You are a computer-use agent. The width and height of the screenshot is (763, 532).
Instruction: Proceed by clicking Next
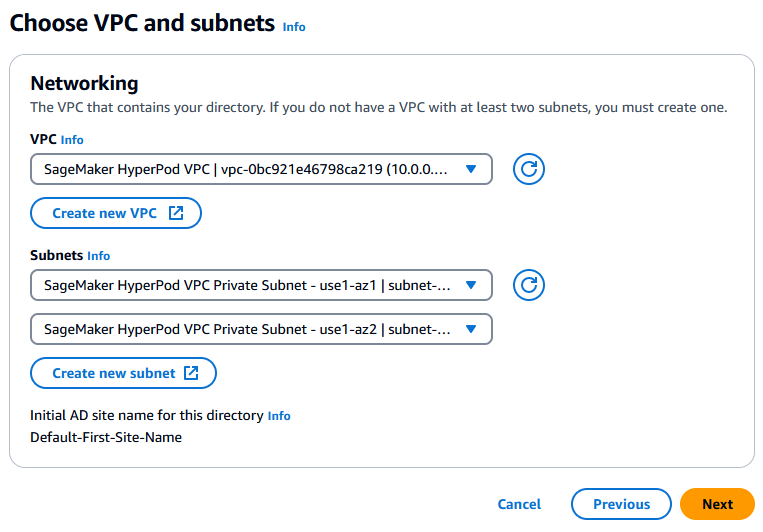click(717, 504)
